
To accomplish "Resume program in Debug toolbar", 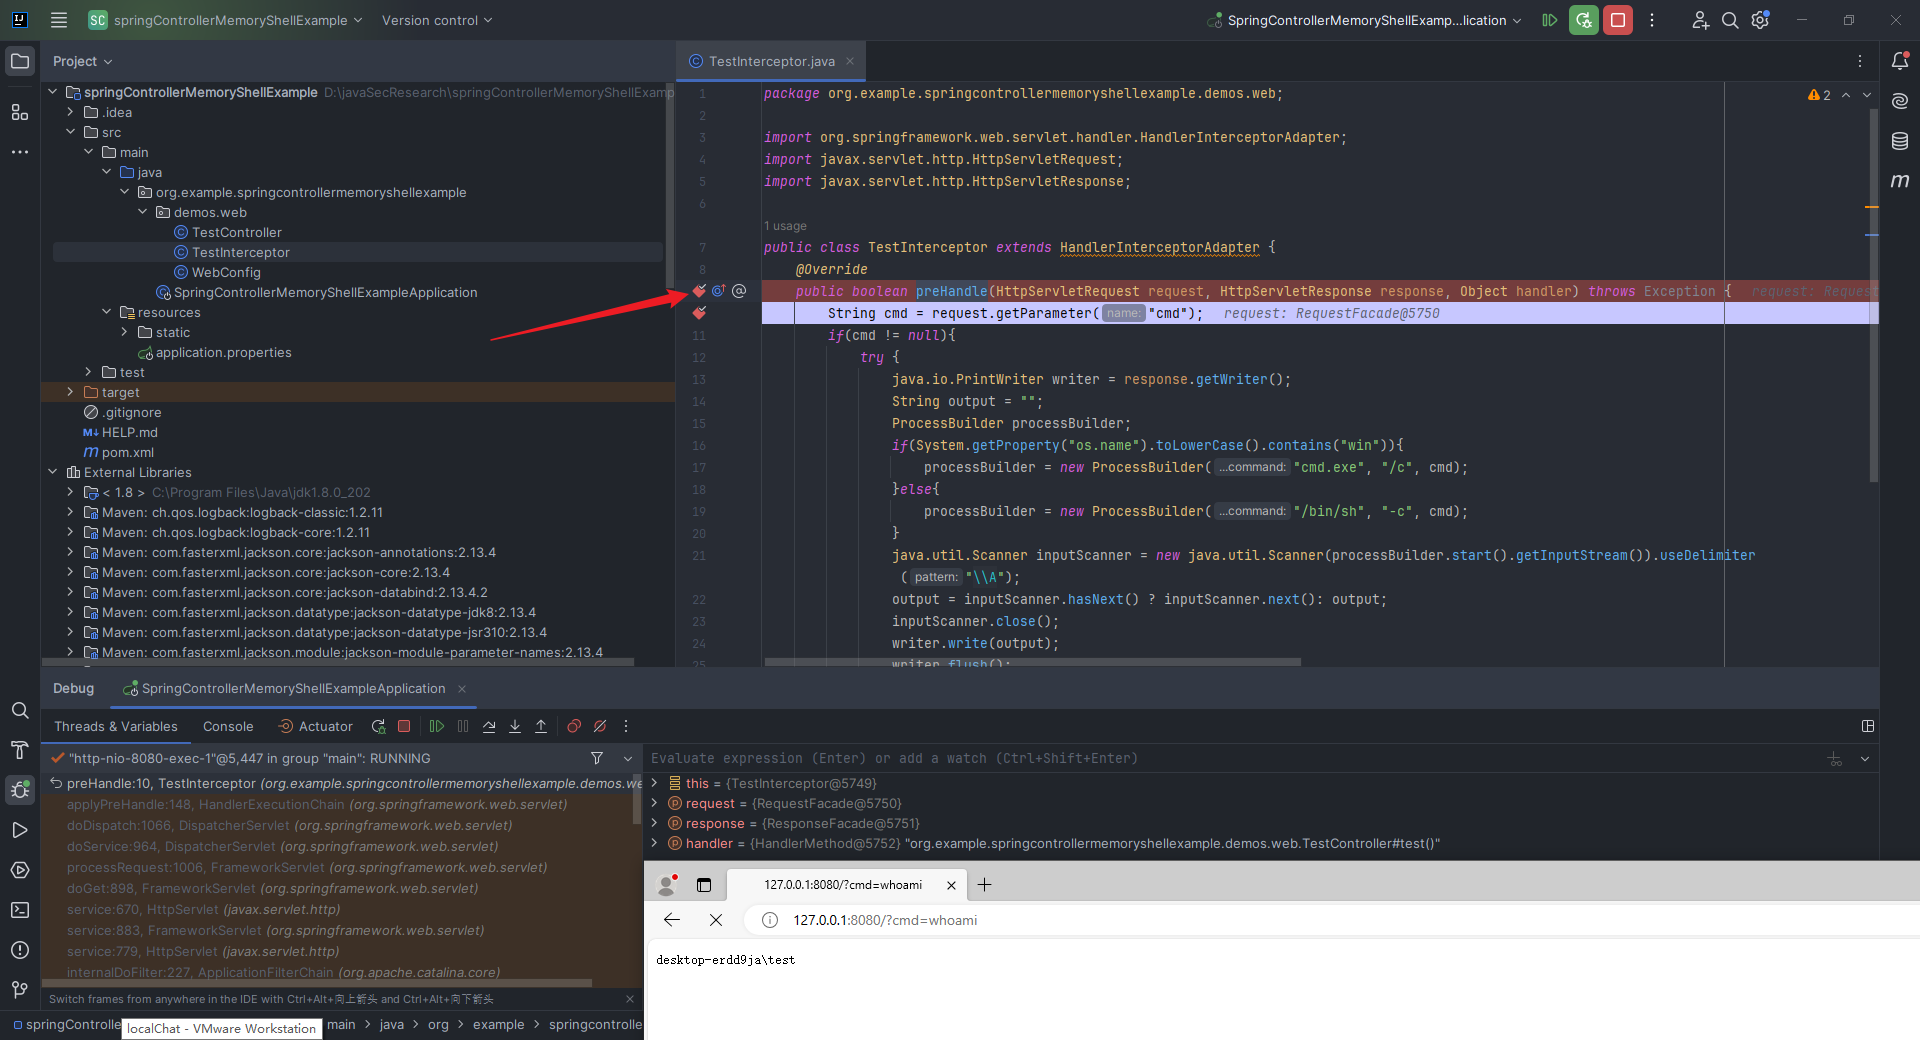I will [x=437, y=727].
